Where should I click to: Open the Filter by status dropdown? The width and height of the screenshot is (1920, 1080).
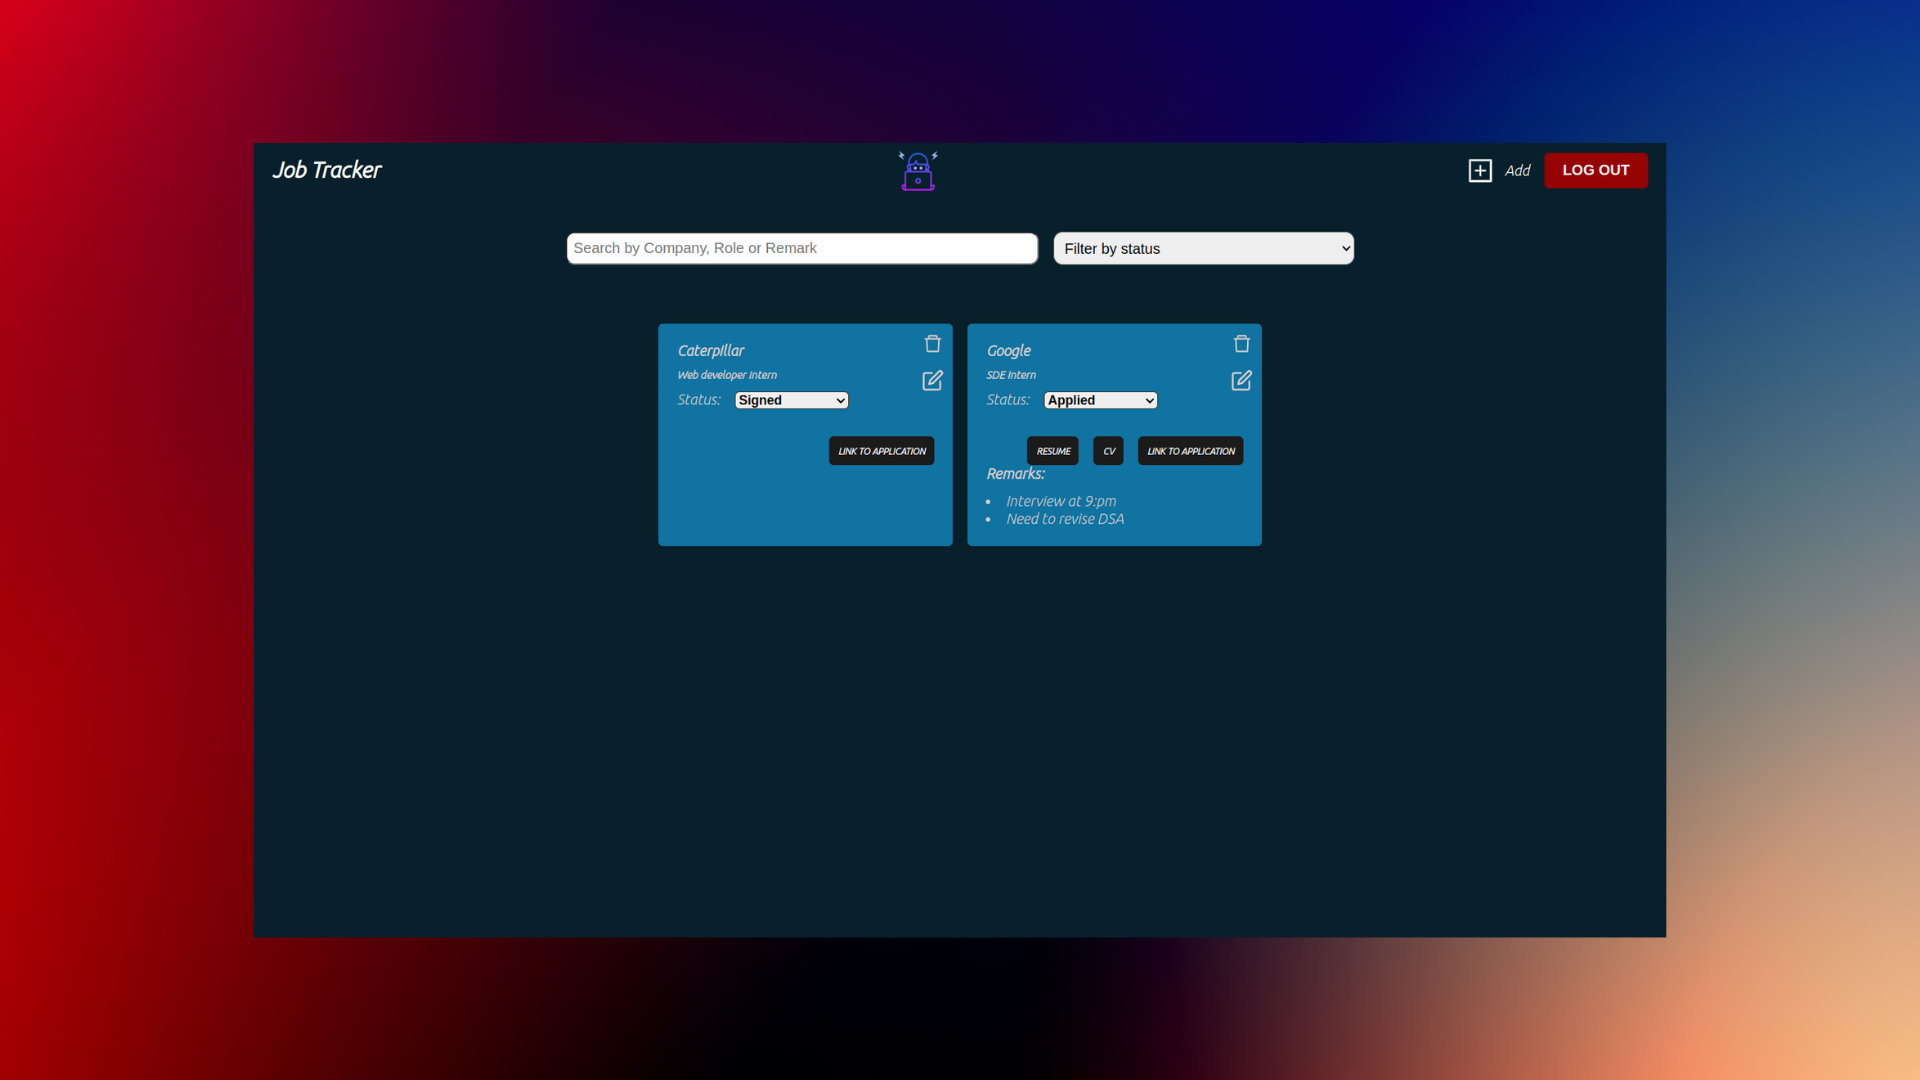point(1203,249)
